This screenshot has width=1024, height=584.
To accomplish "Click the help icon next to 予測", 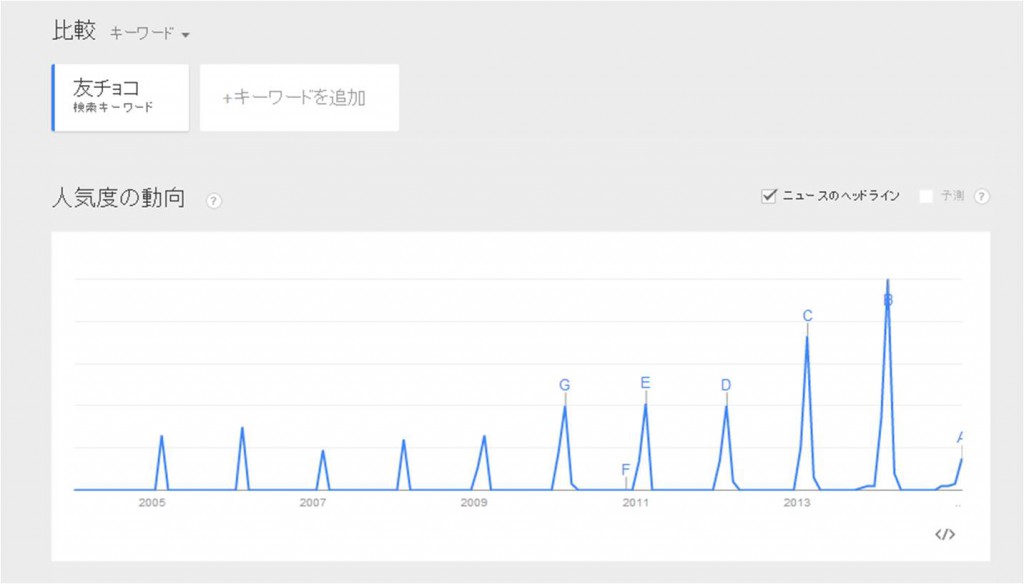I will [x=981, y=196].
